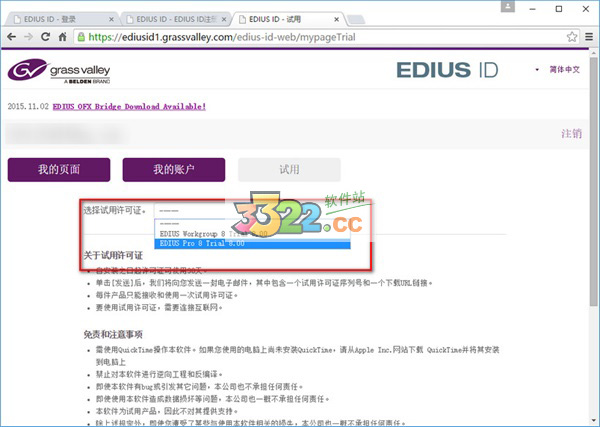Click the EDIUS ID header logo
600x427 pixels.
coord(447,70)
